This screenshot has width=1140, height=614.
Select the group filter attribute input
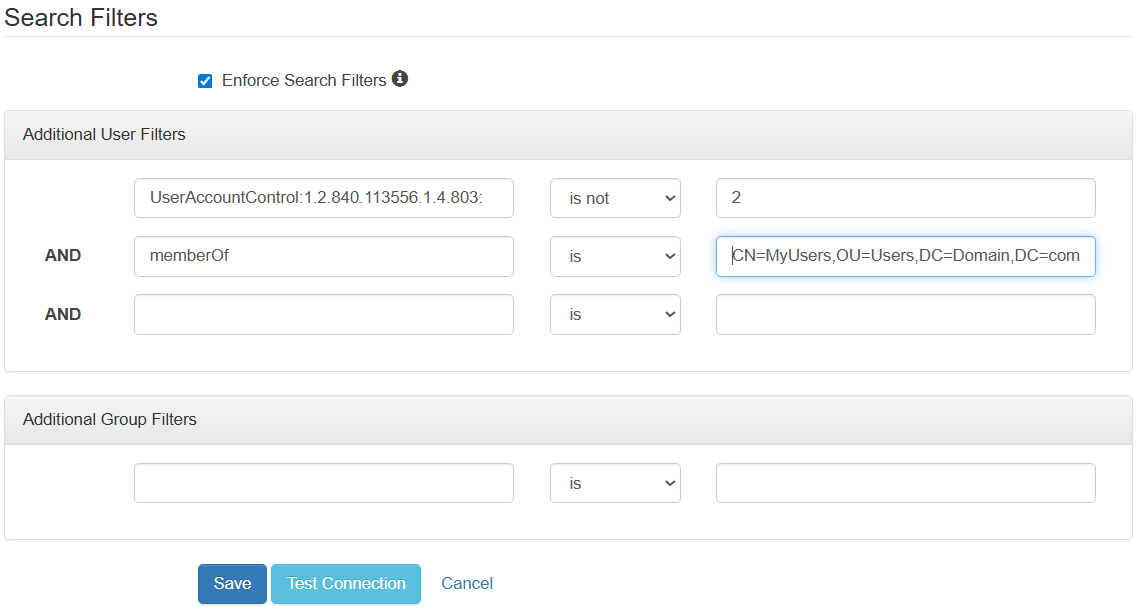tap(323, 483)
